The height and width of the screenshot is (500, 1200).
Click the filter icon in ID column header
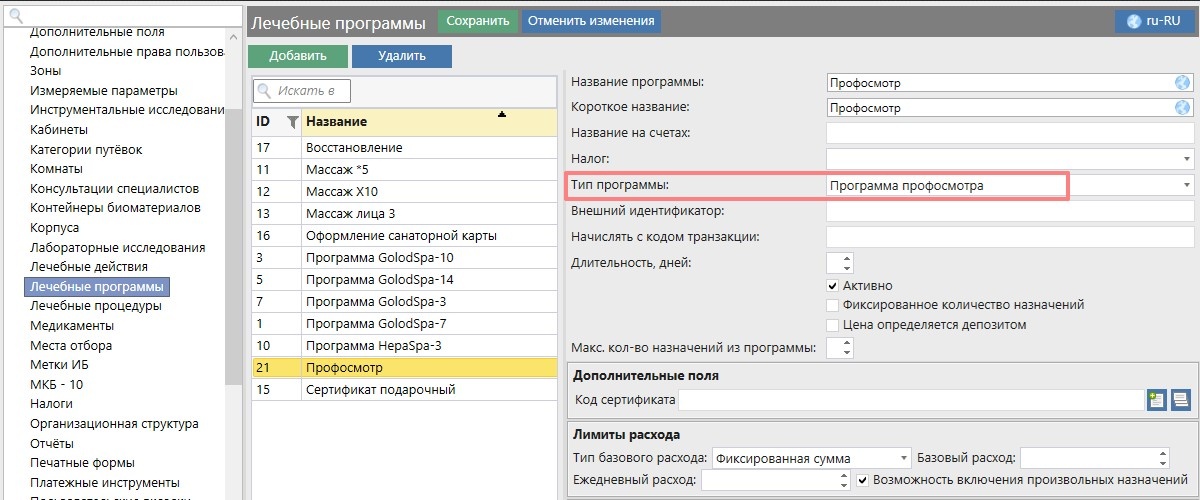(x=292, y=122)
